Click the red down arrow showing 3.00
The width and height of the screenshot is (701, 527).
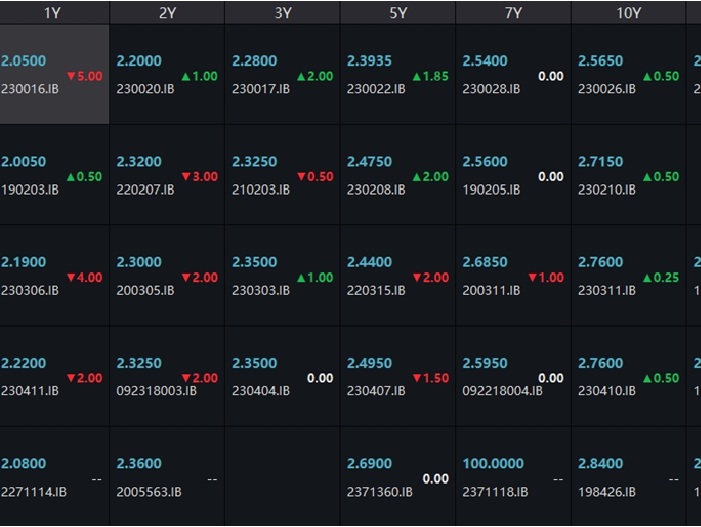[x=199, y=177]
